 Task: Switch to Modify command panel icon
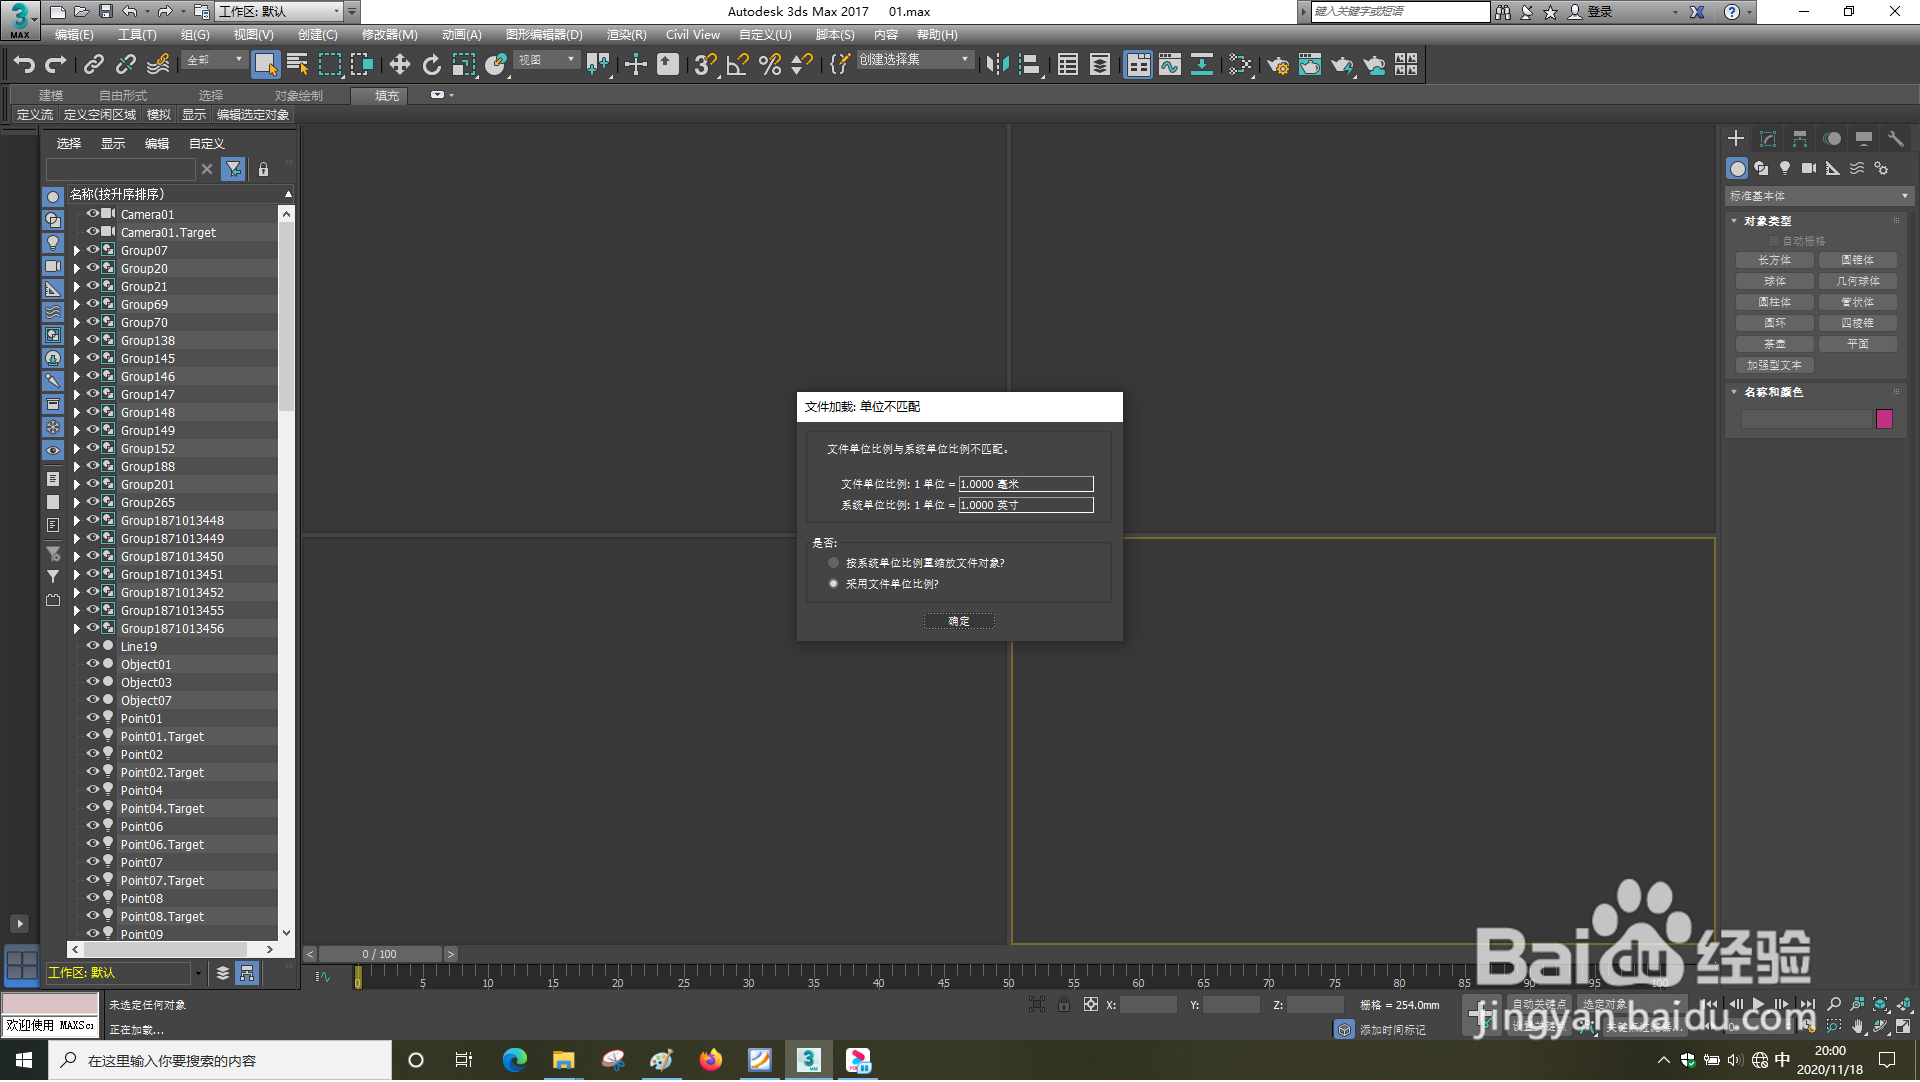click(1768, 139)
